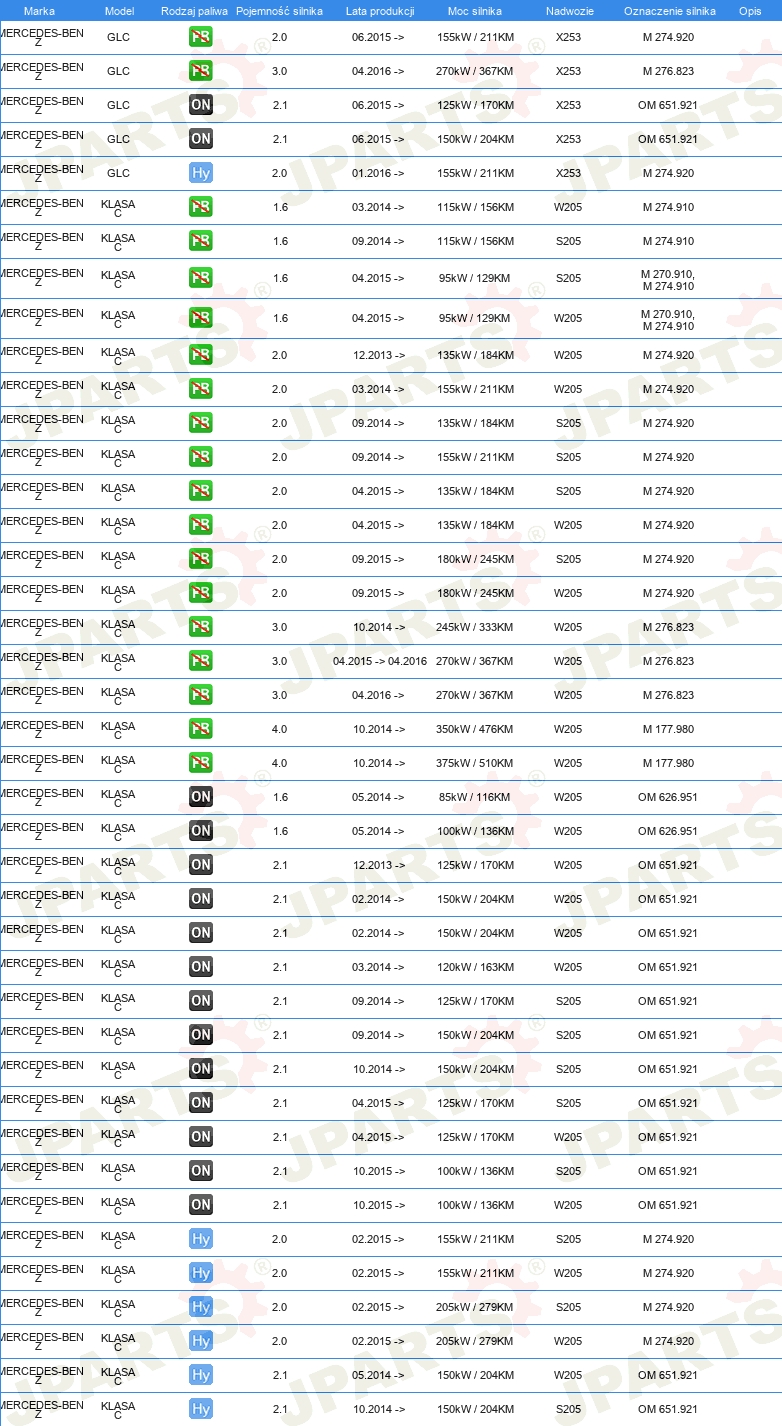Click X253 in the GLC hybrid row
782x1426 pixels.
(568, 174)
